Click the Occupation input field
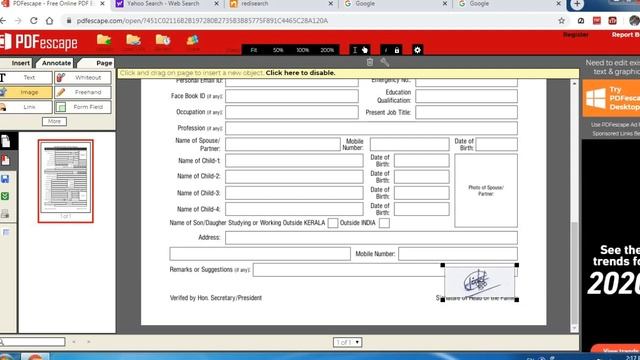640x360 pixels. pos(292,112)
